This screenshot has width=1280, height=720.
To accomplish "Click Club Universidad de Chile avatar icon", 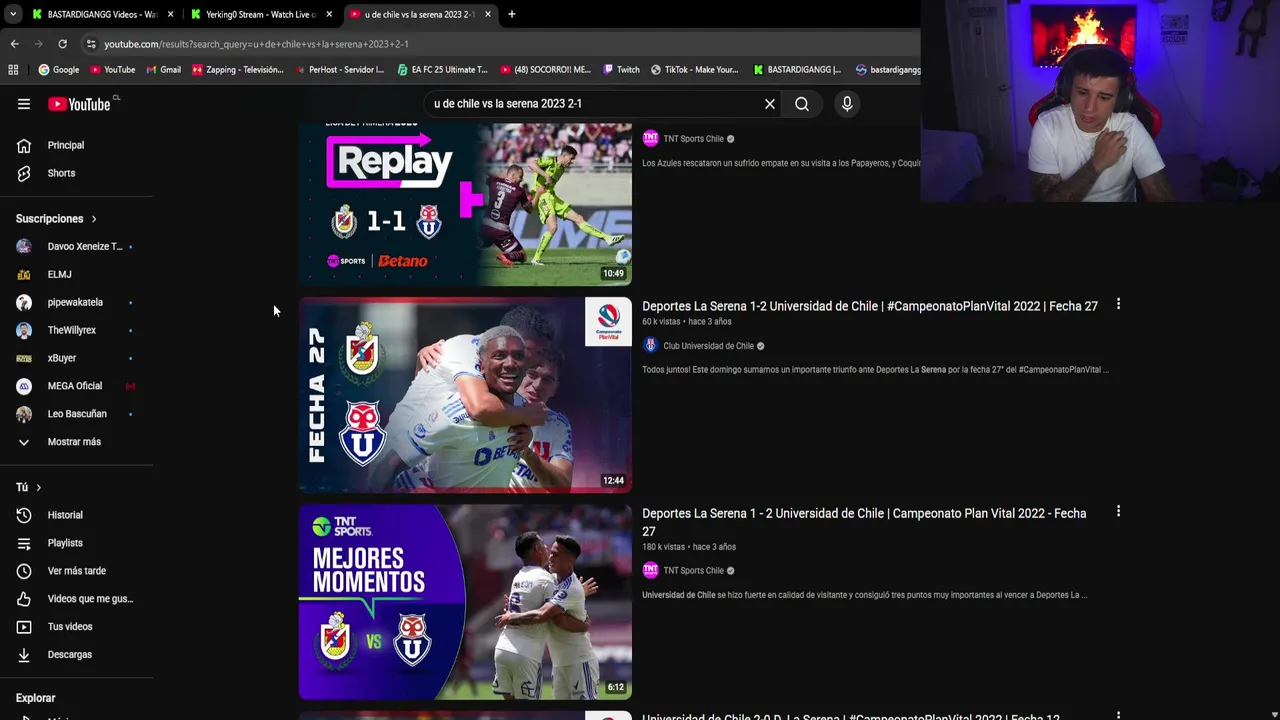I will tap(650, 345).
